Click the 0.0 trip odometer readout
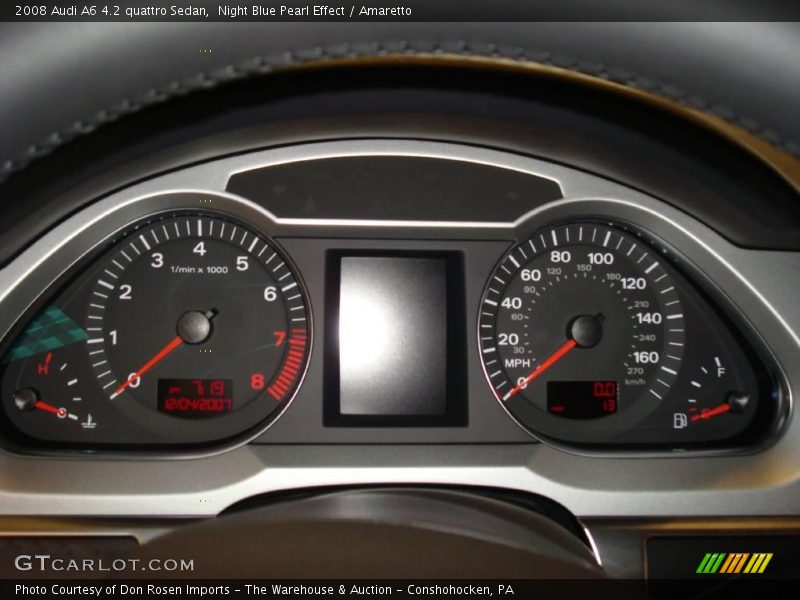800x600 pixels. click(604, 390)
